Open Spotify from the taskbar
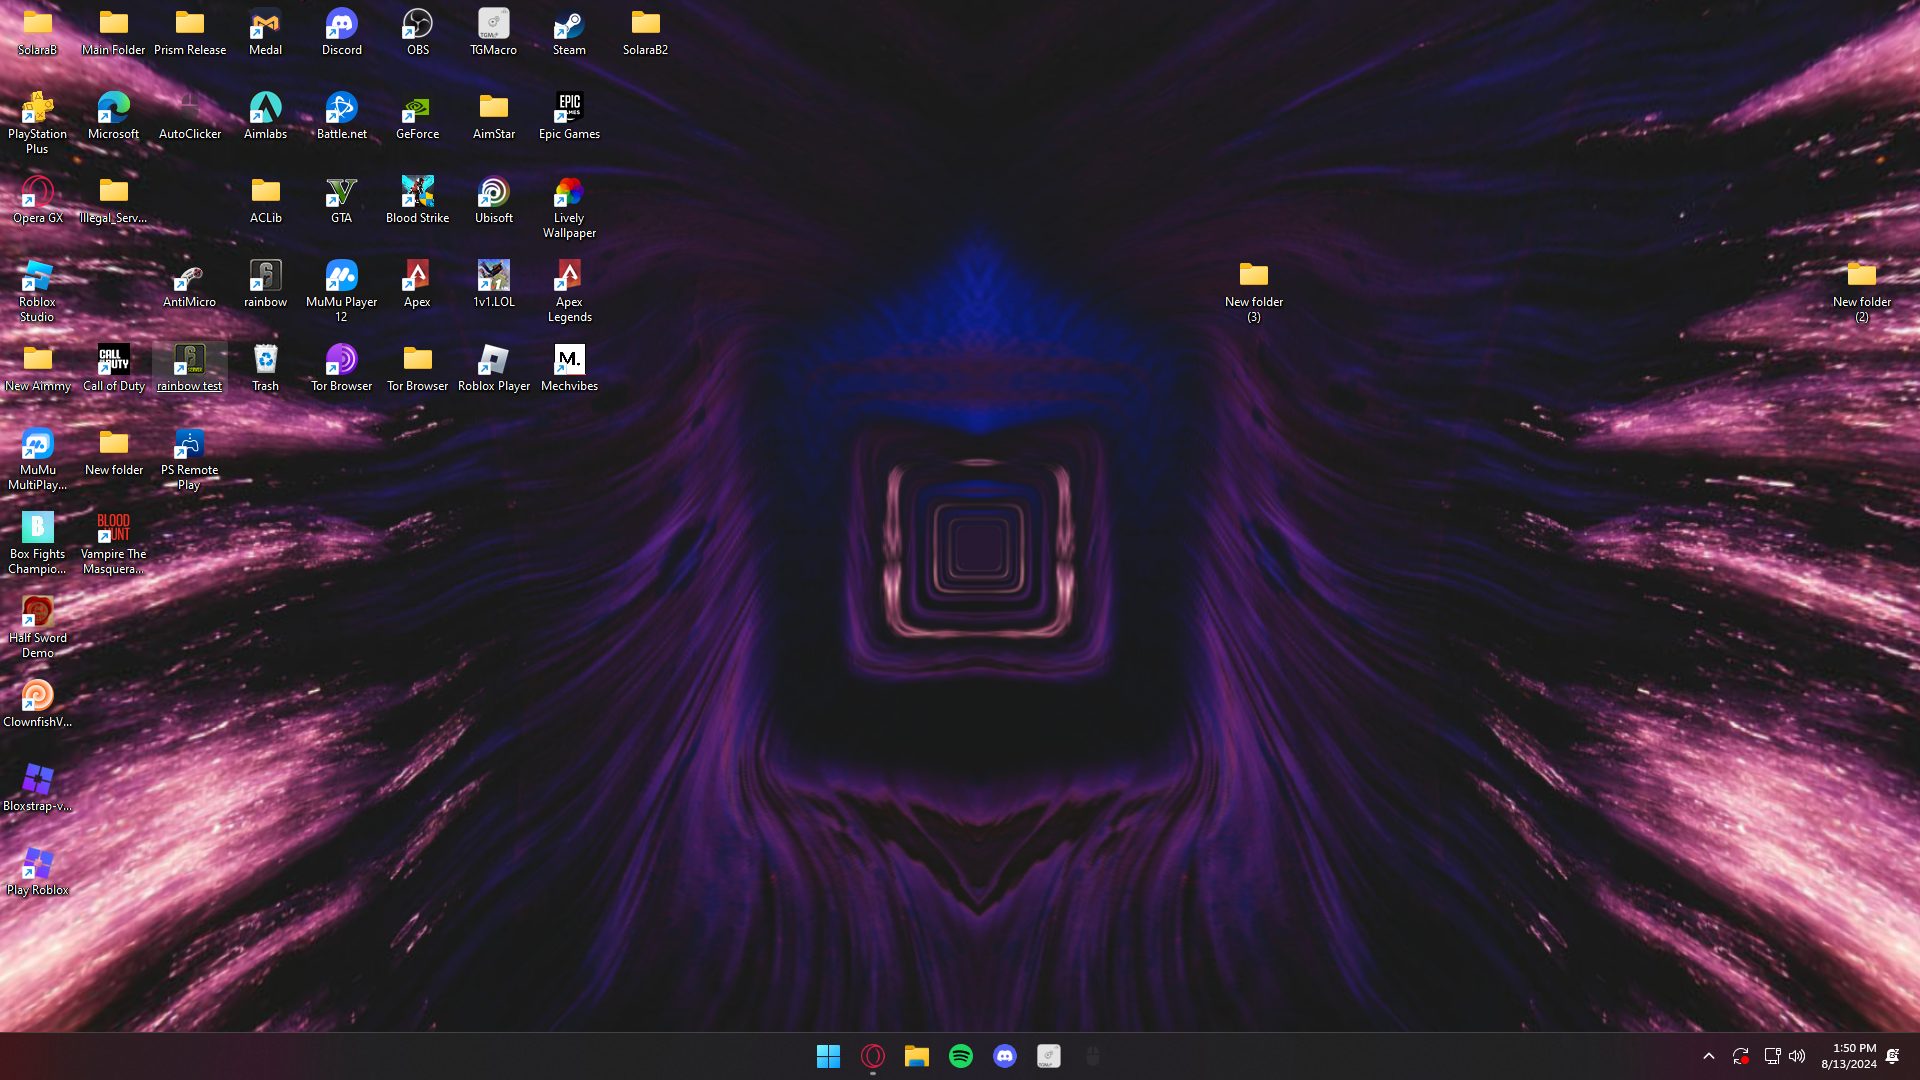This screenshot has height=1080, width=1920. [x=960, y=1056]
